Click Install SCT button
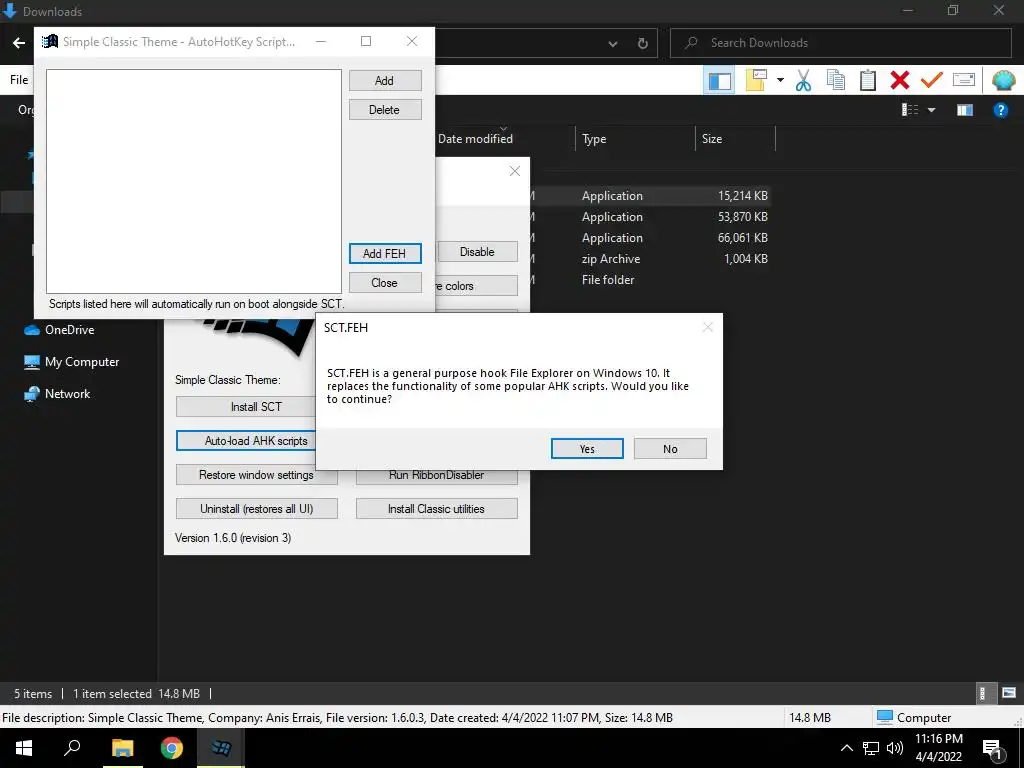1024x768 pixels. tap(246, 407)
